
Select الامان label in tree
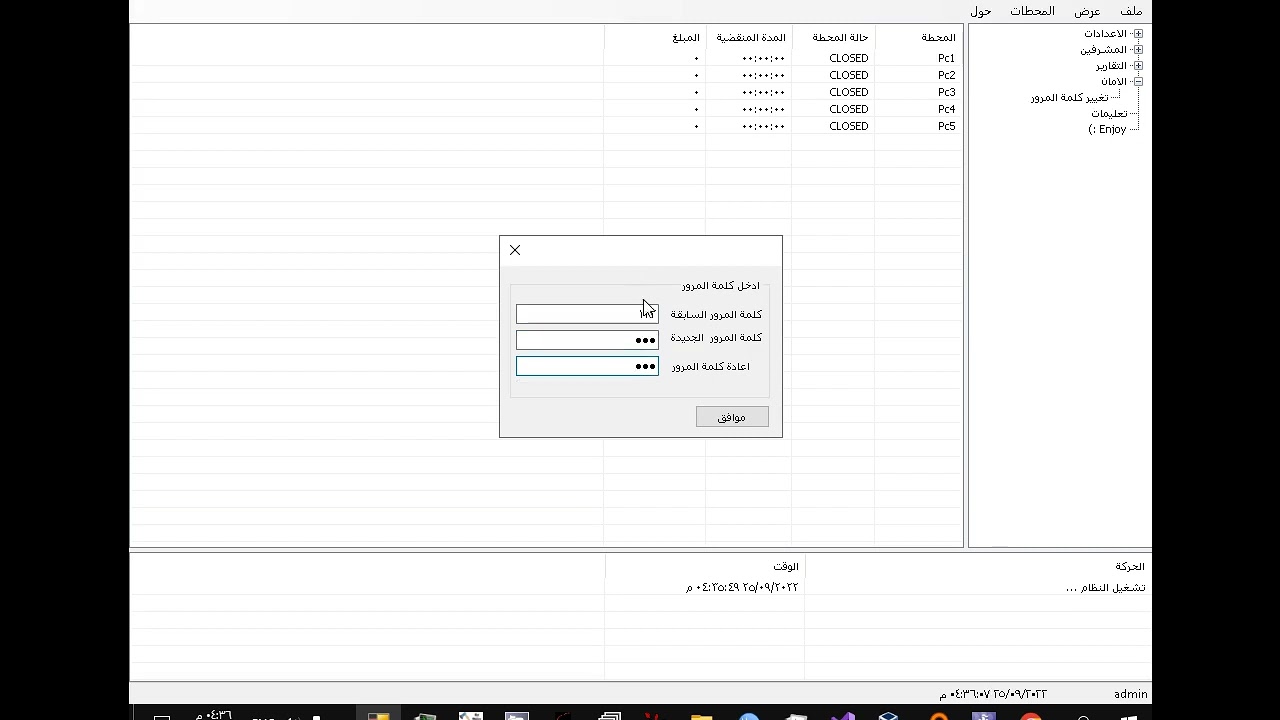(x=1114, y=82)
